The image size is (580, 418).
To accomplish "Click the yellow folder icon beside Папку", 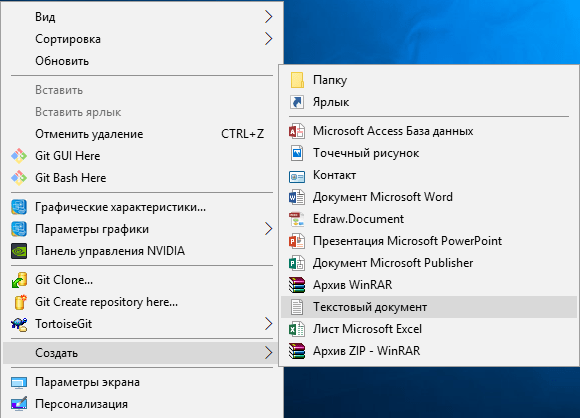I will (297, 80).
